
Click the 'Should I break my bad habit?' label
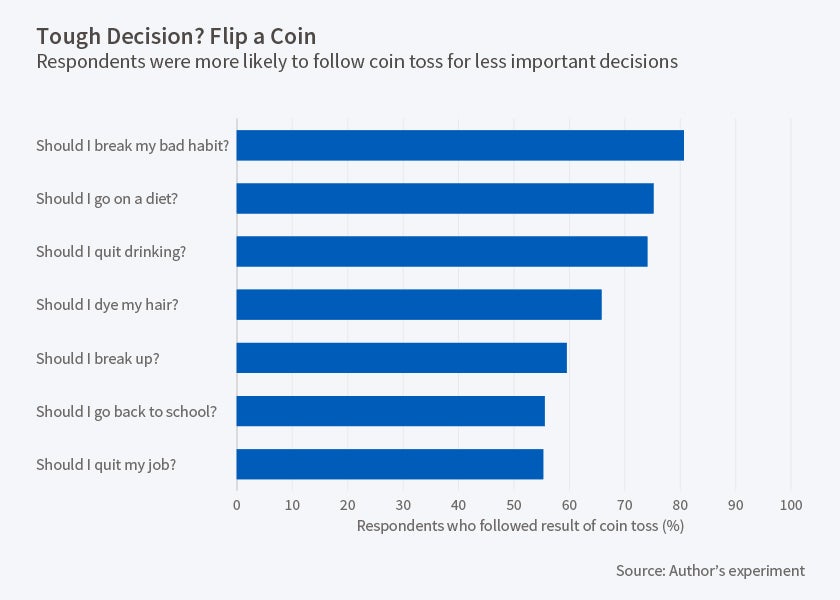133,145
